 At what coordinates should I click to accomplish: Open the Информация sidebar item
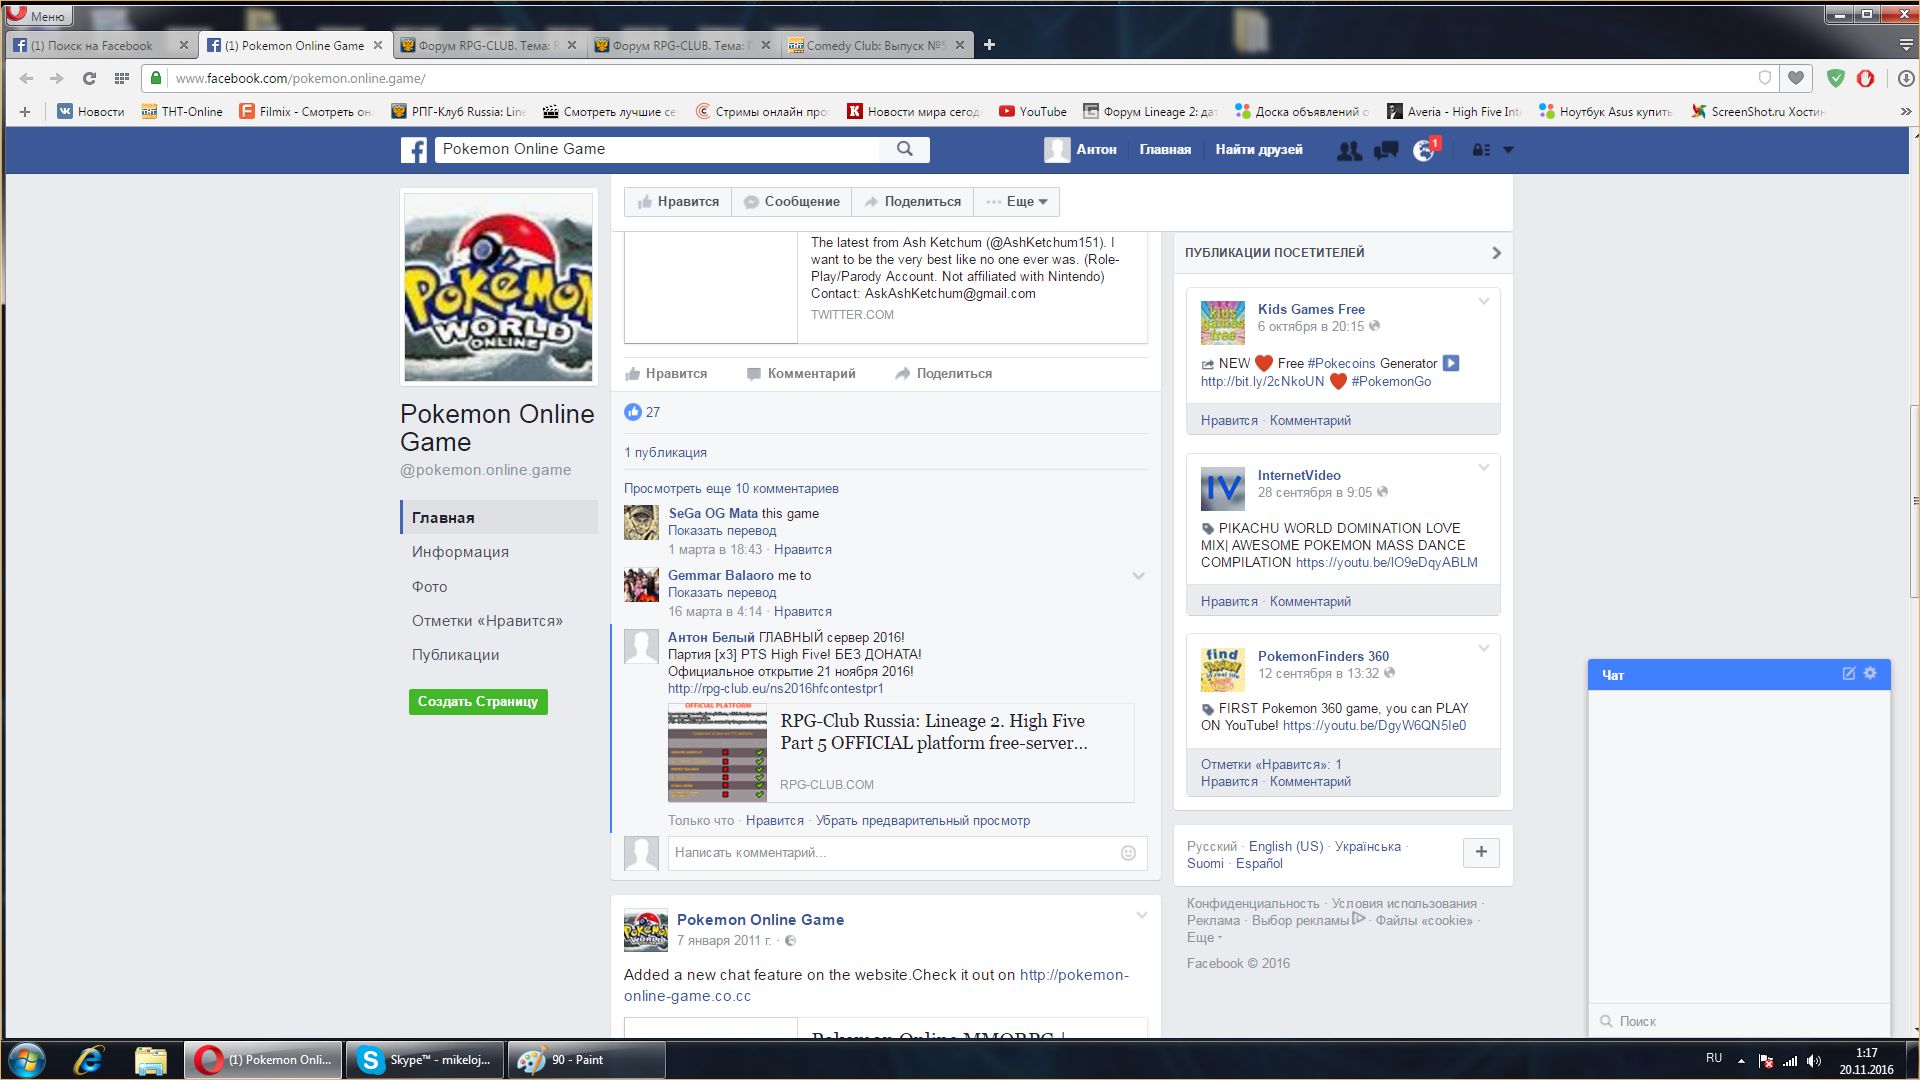(x=460, y=552)
